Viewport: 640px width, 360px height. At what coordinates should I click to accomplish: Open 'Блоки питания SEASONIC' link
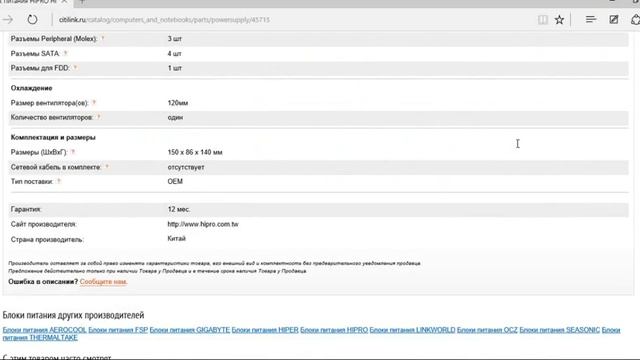click(x=560, y=330)
